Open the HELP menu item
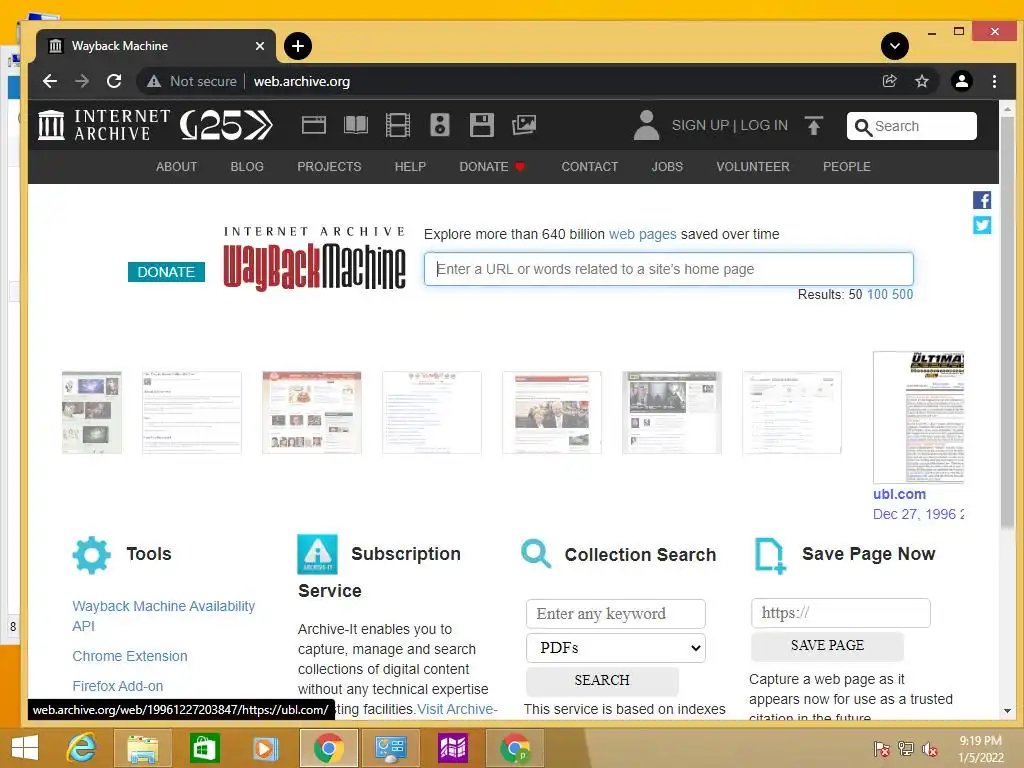Image resolution: width=1024 pixels, height=768 pixels. pos(410,167)
